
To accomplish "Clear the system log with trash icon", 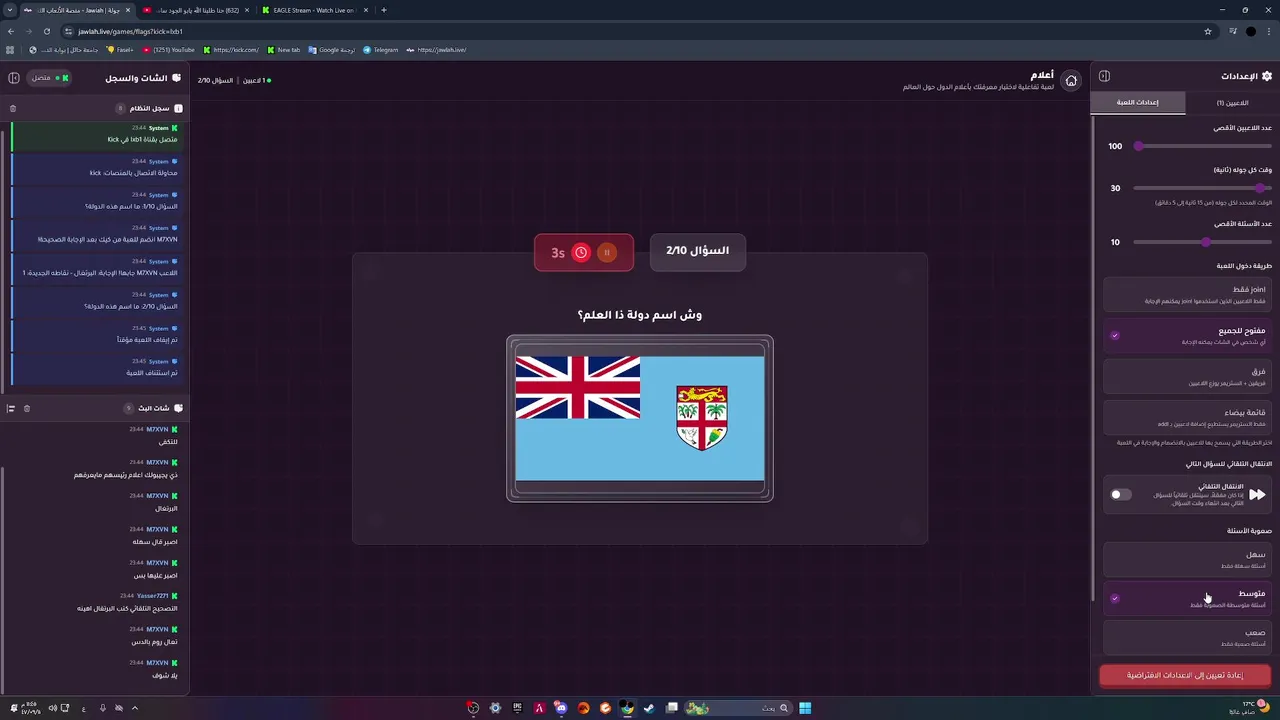I will click(x=13, y=108).
